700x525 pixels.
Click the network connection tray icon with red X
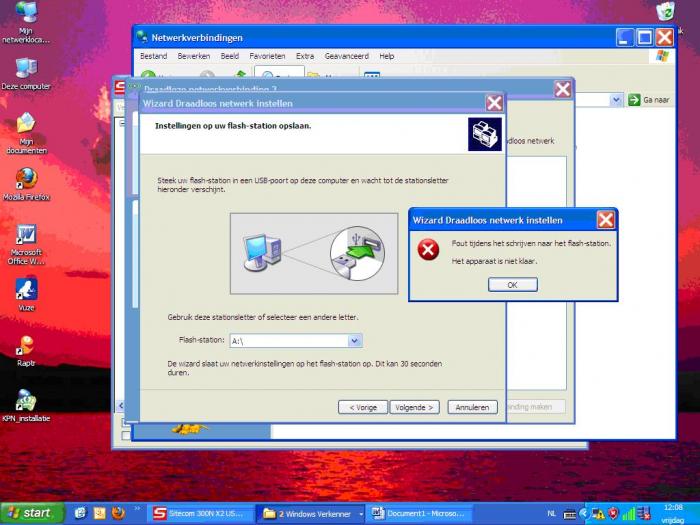(x=643, y=514)
